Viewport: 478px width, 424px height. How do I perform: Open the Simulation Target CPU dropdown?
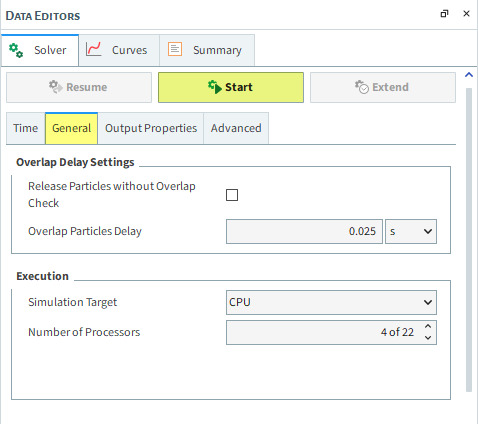point(331,302)
